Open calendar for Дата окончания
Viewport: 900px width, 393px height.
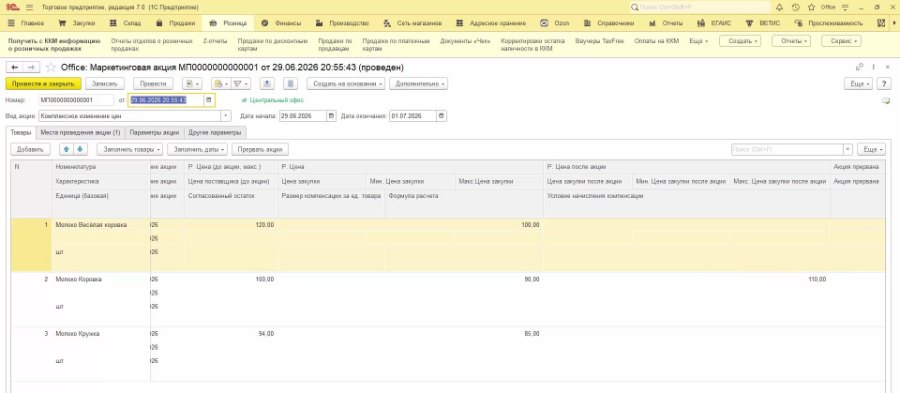coord(441,116)
